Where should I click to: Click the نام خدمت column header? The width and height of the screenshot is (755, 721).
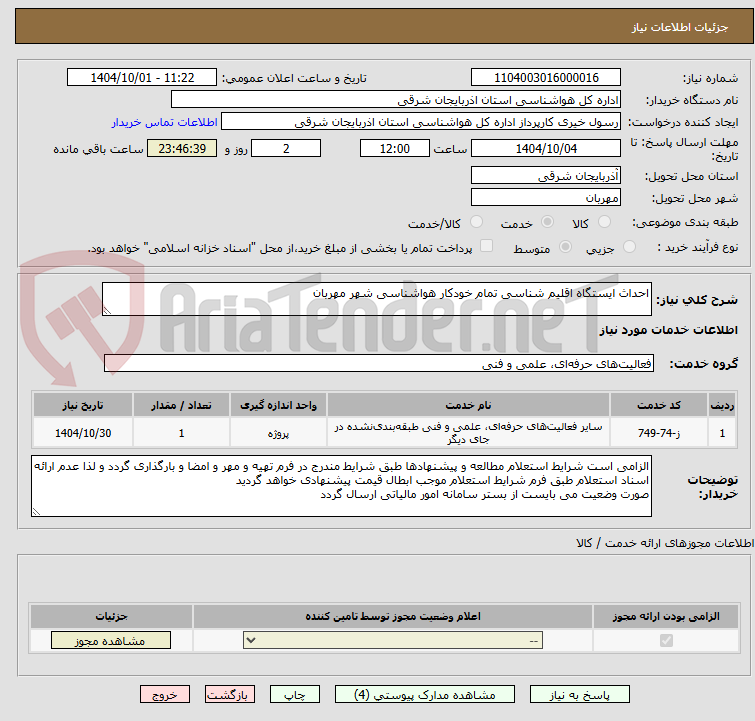tap(469, 405)
